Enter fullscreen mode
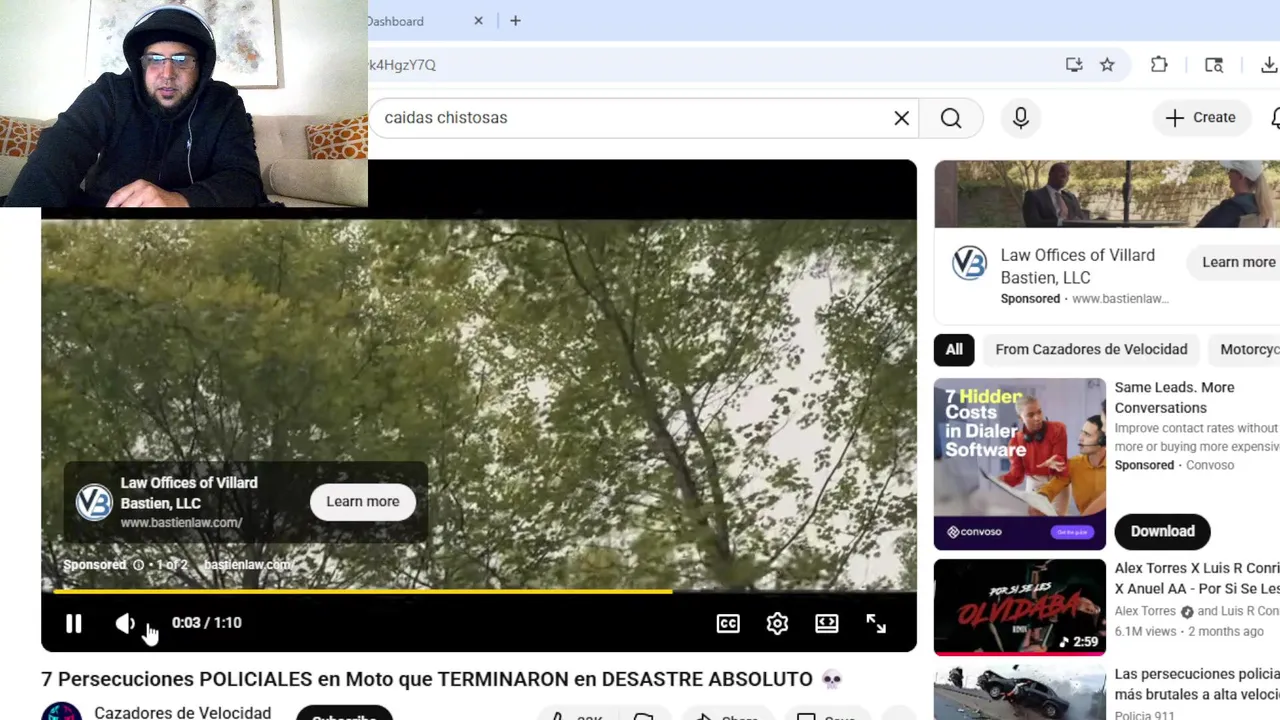This screenshot has width=1280, height=720. click(876, 623)
